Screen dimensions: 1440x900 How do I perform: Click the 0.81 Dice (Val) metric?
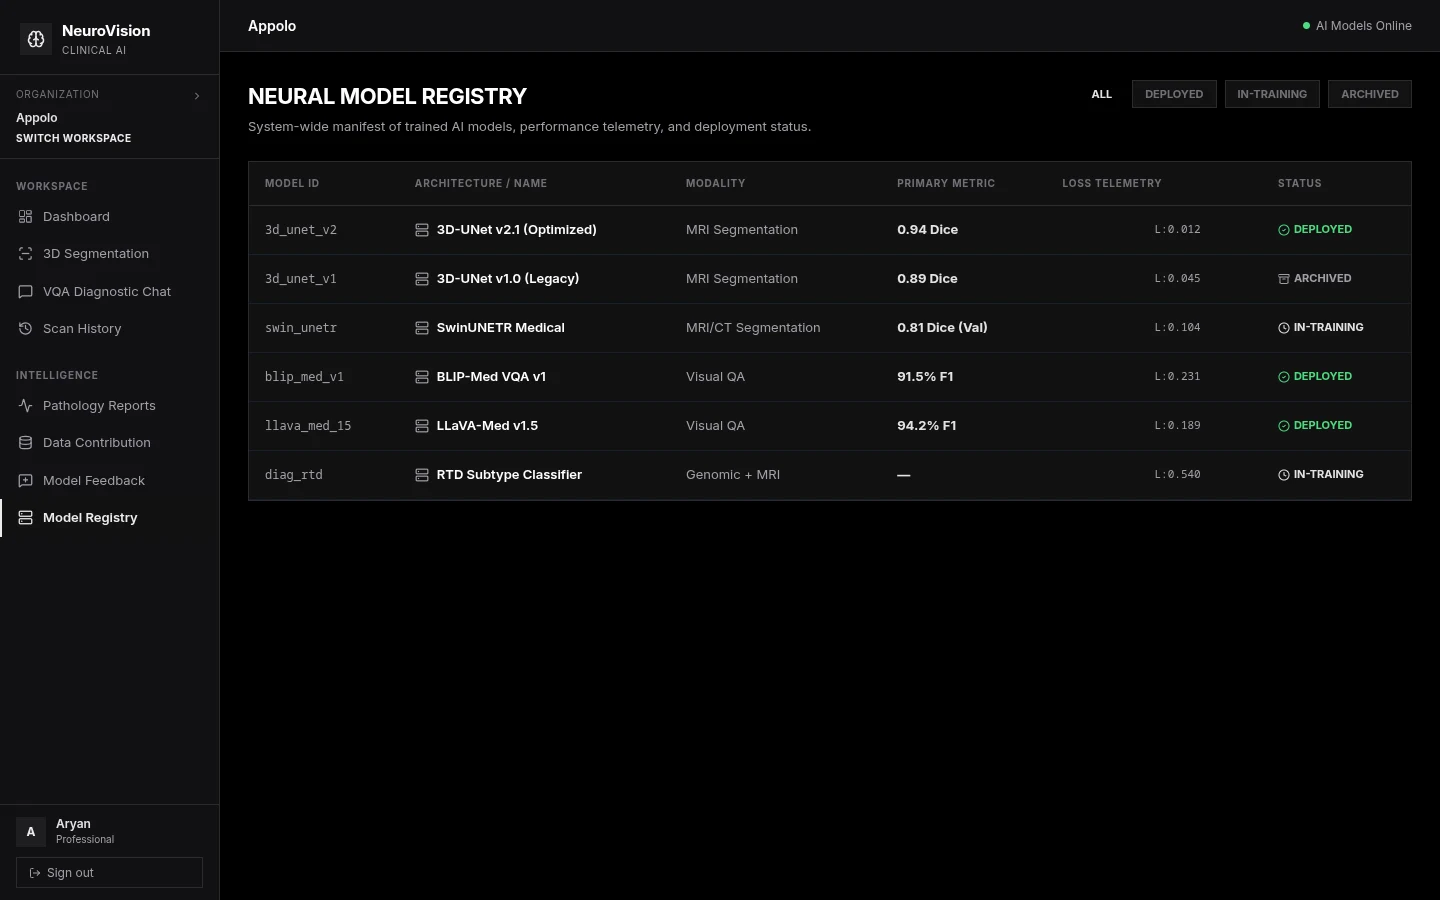(x=942, y=328)
